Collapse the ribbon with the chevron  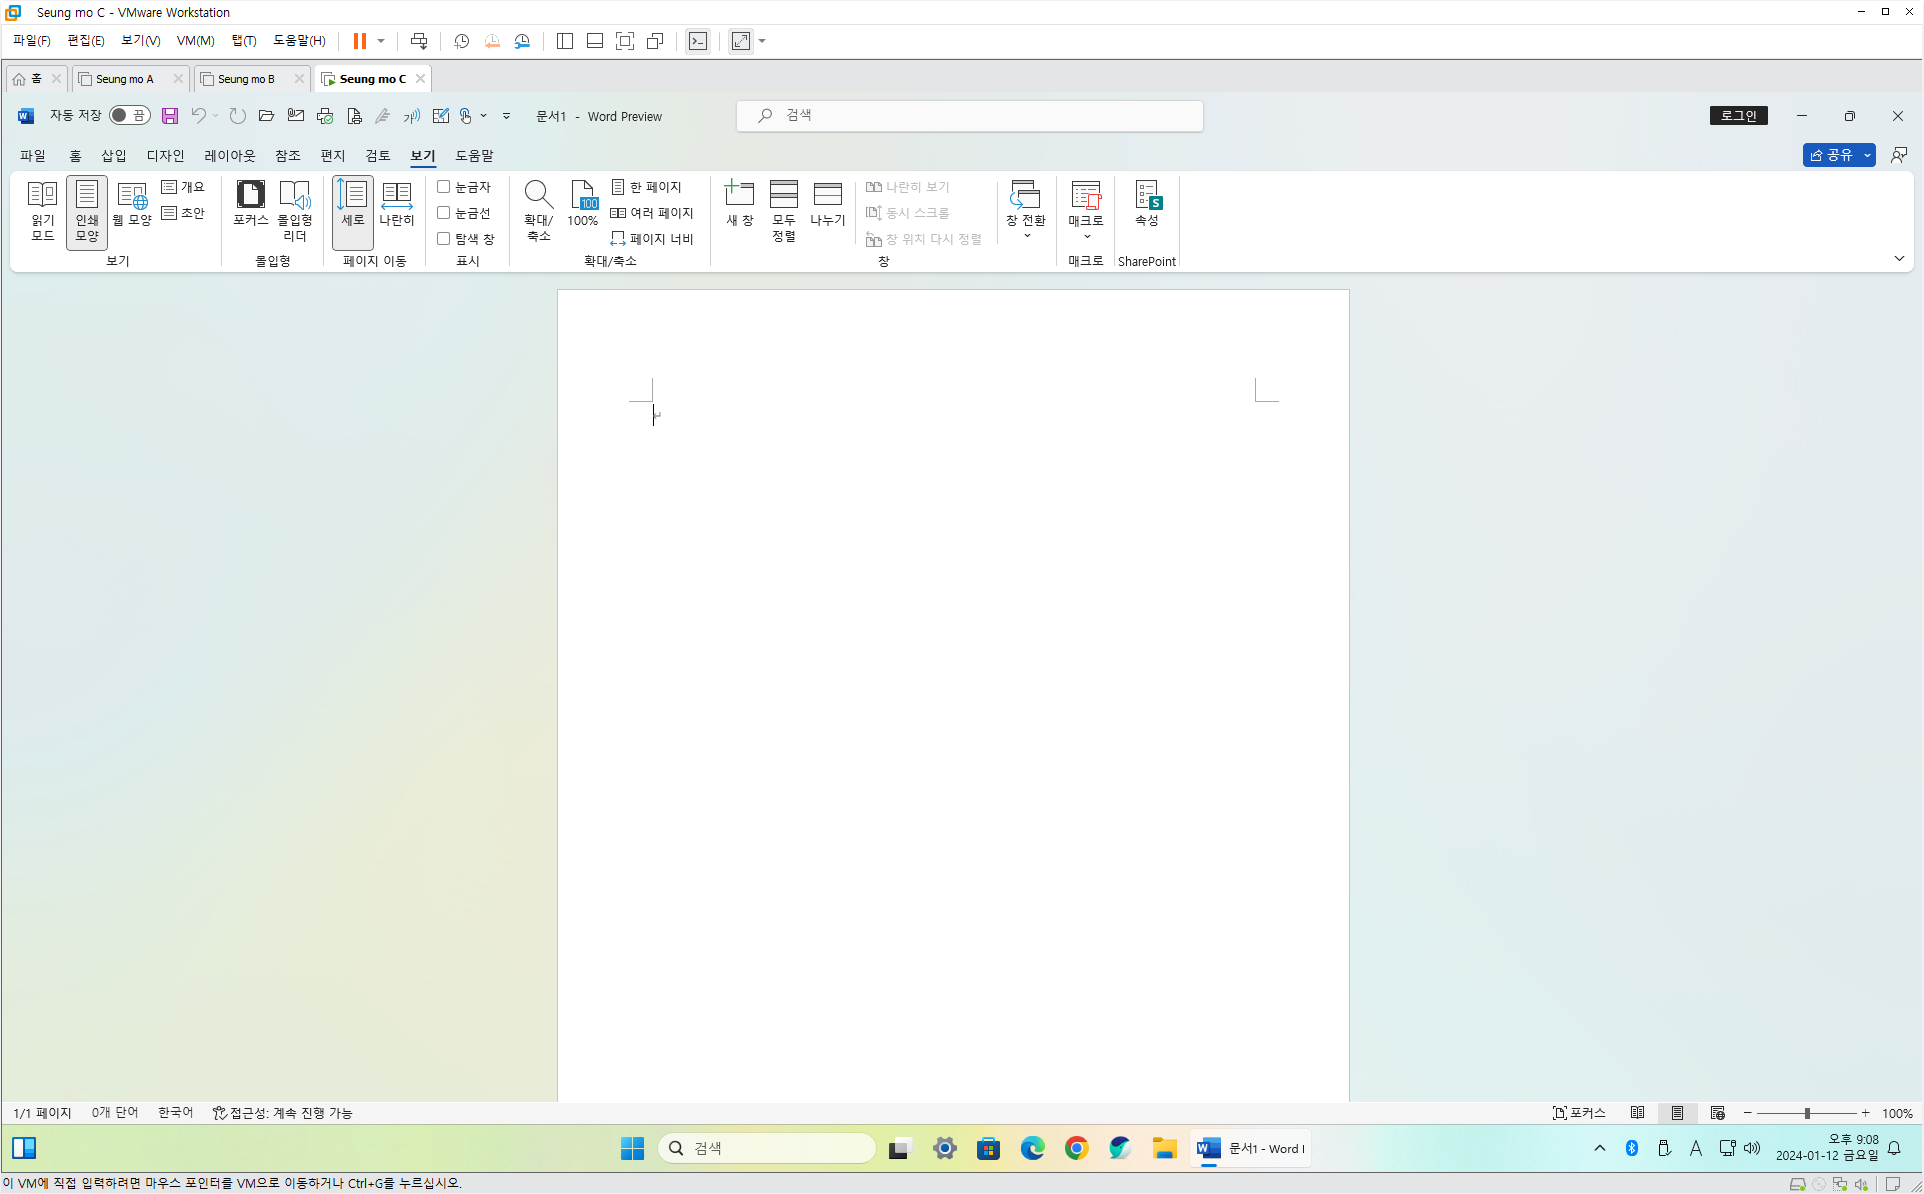pyautogui.click(x=1898, y=259)
